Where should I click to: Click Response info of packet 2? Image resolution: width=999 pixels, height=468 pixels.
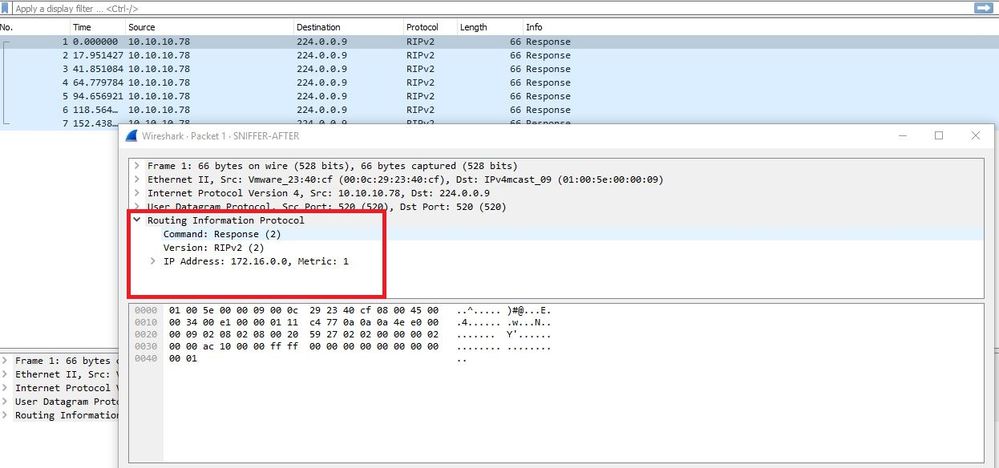(548, 55)
